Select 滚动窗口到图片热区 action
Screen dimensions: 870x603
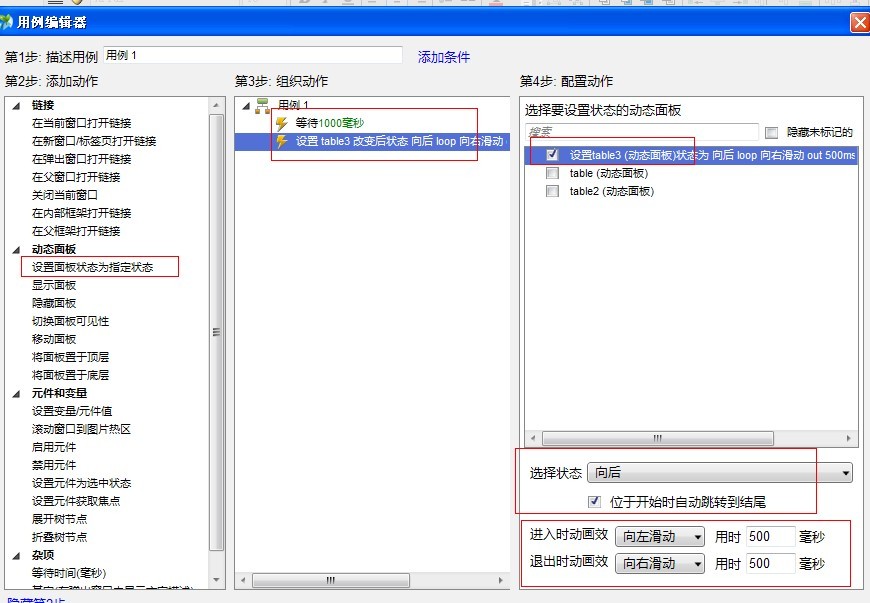(82, 429)
